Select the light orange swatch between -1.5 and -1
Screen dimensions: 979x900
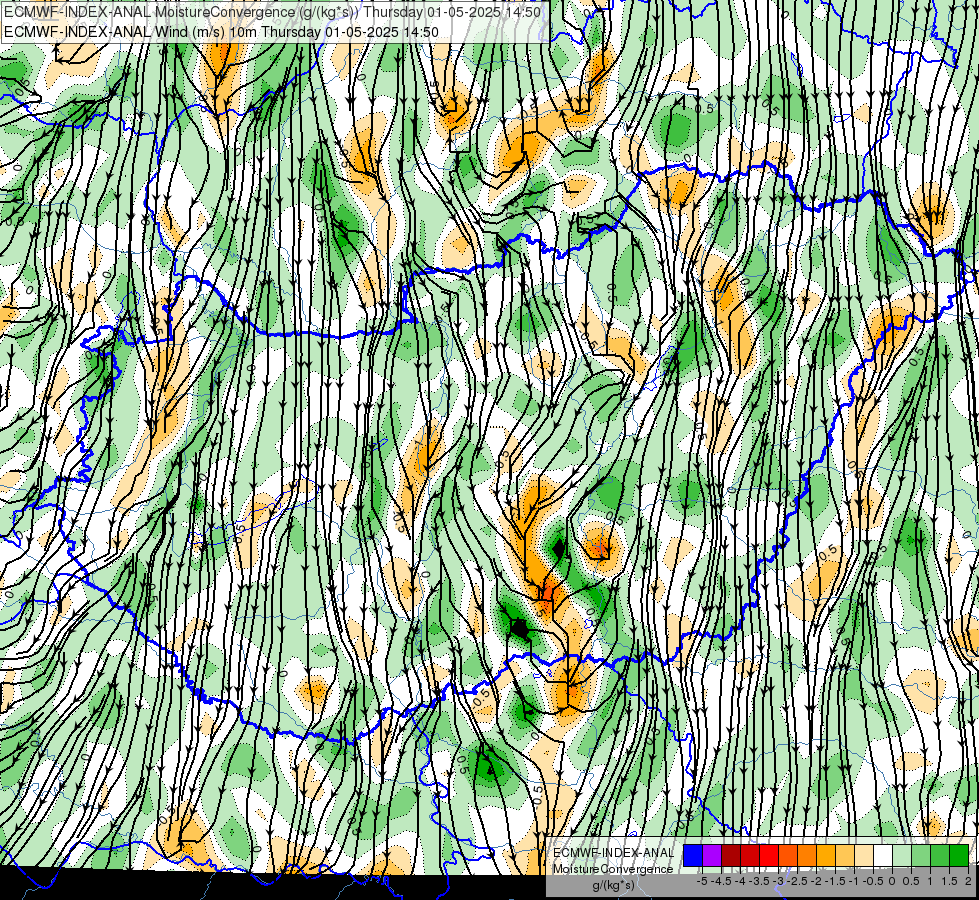(845, 855)
